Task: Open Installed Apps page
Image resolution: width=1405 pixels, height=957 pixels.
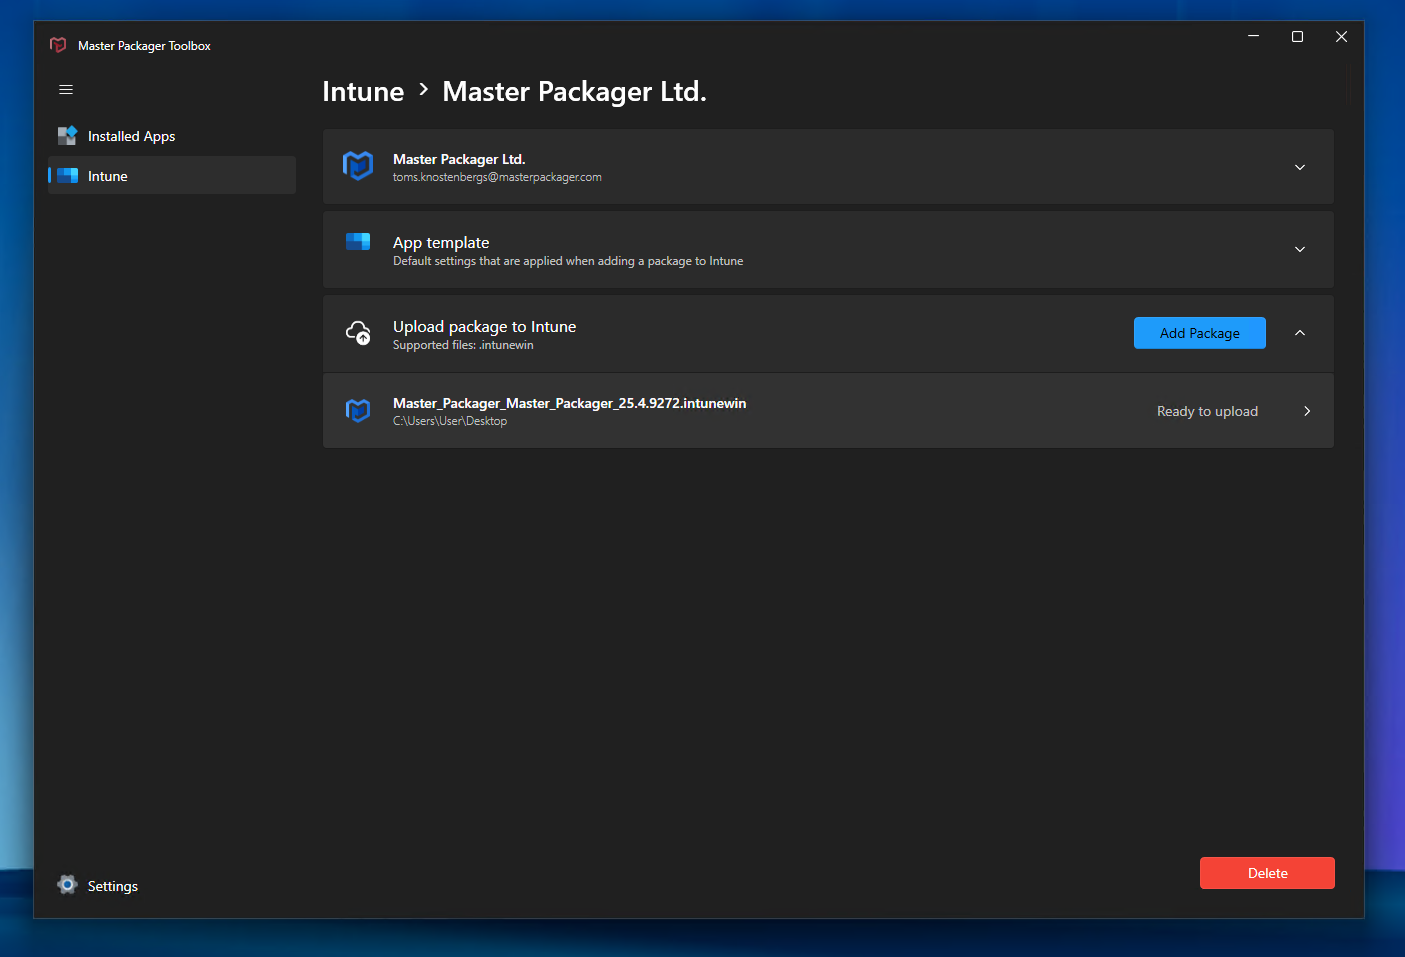Action: click(172, 136)
